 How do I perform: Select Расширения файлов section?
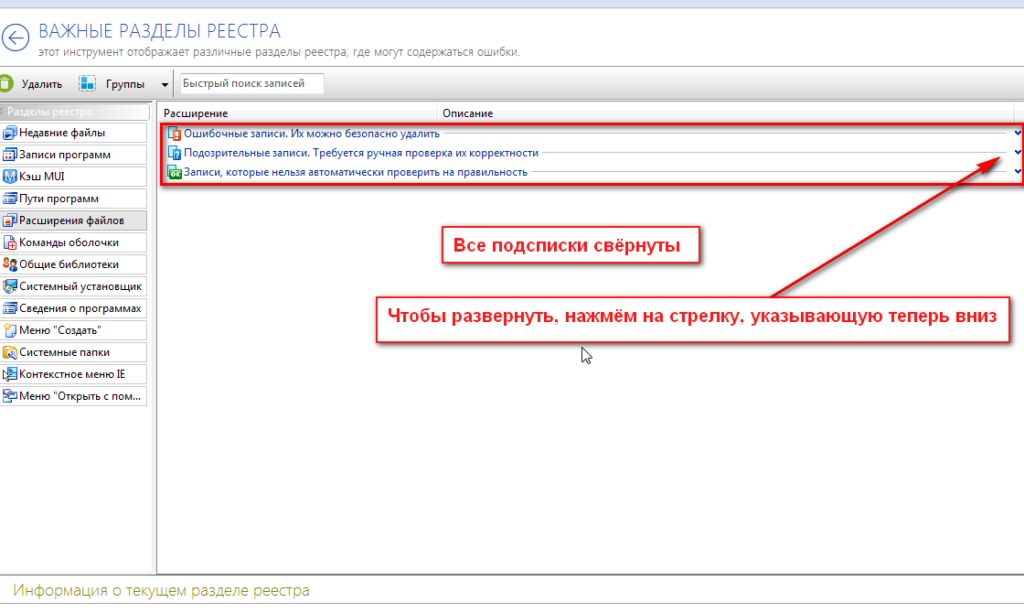[73, 221]
